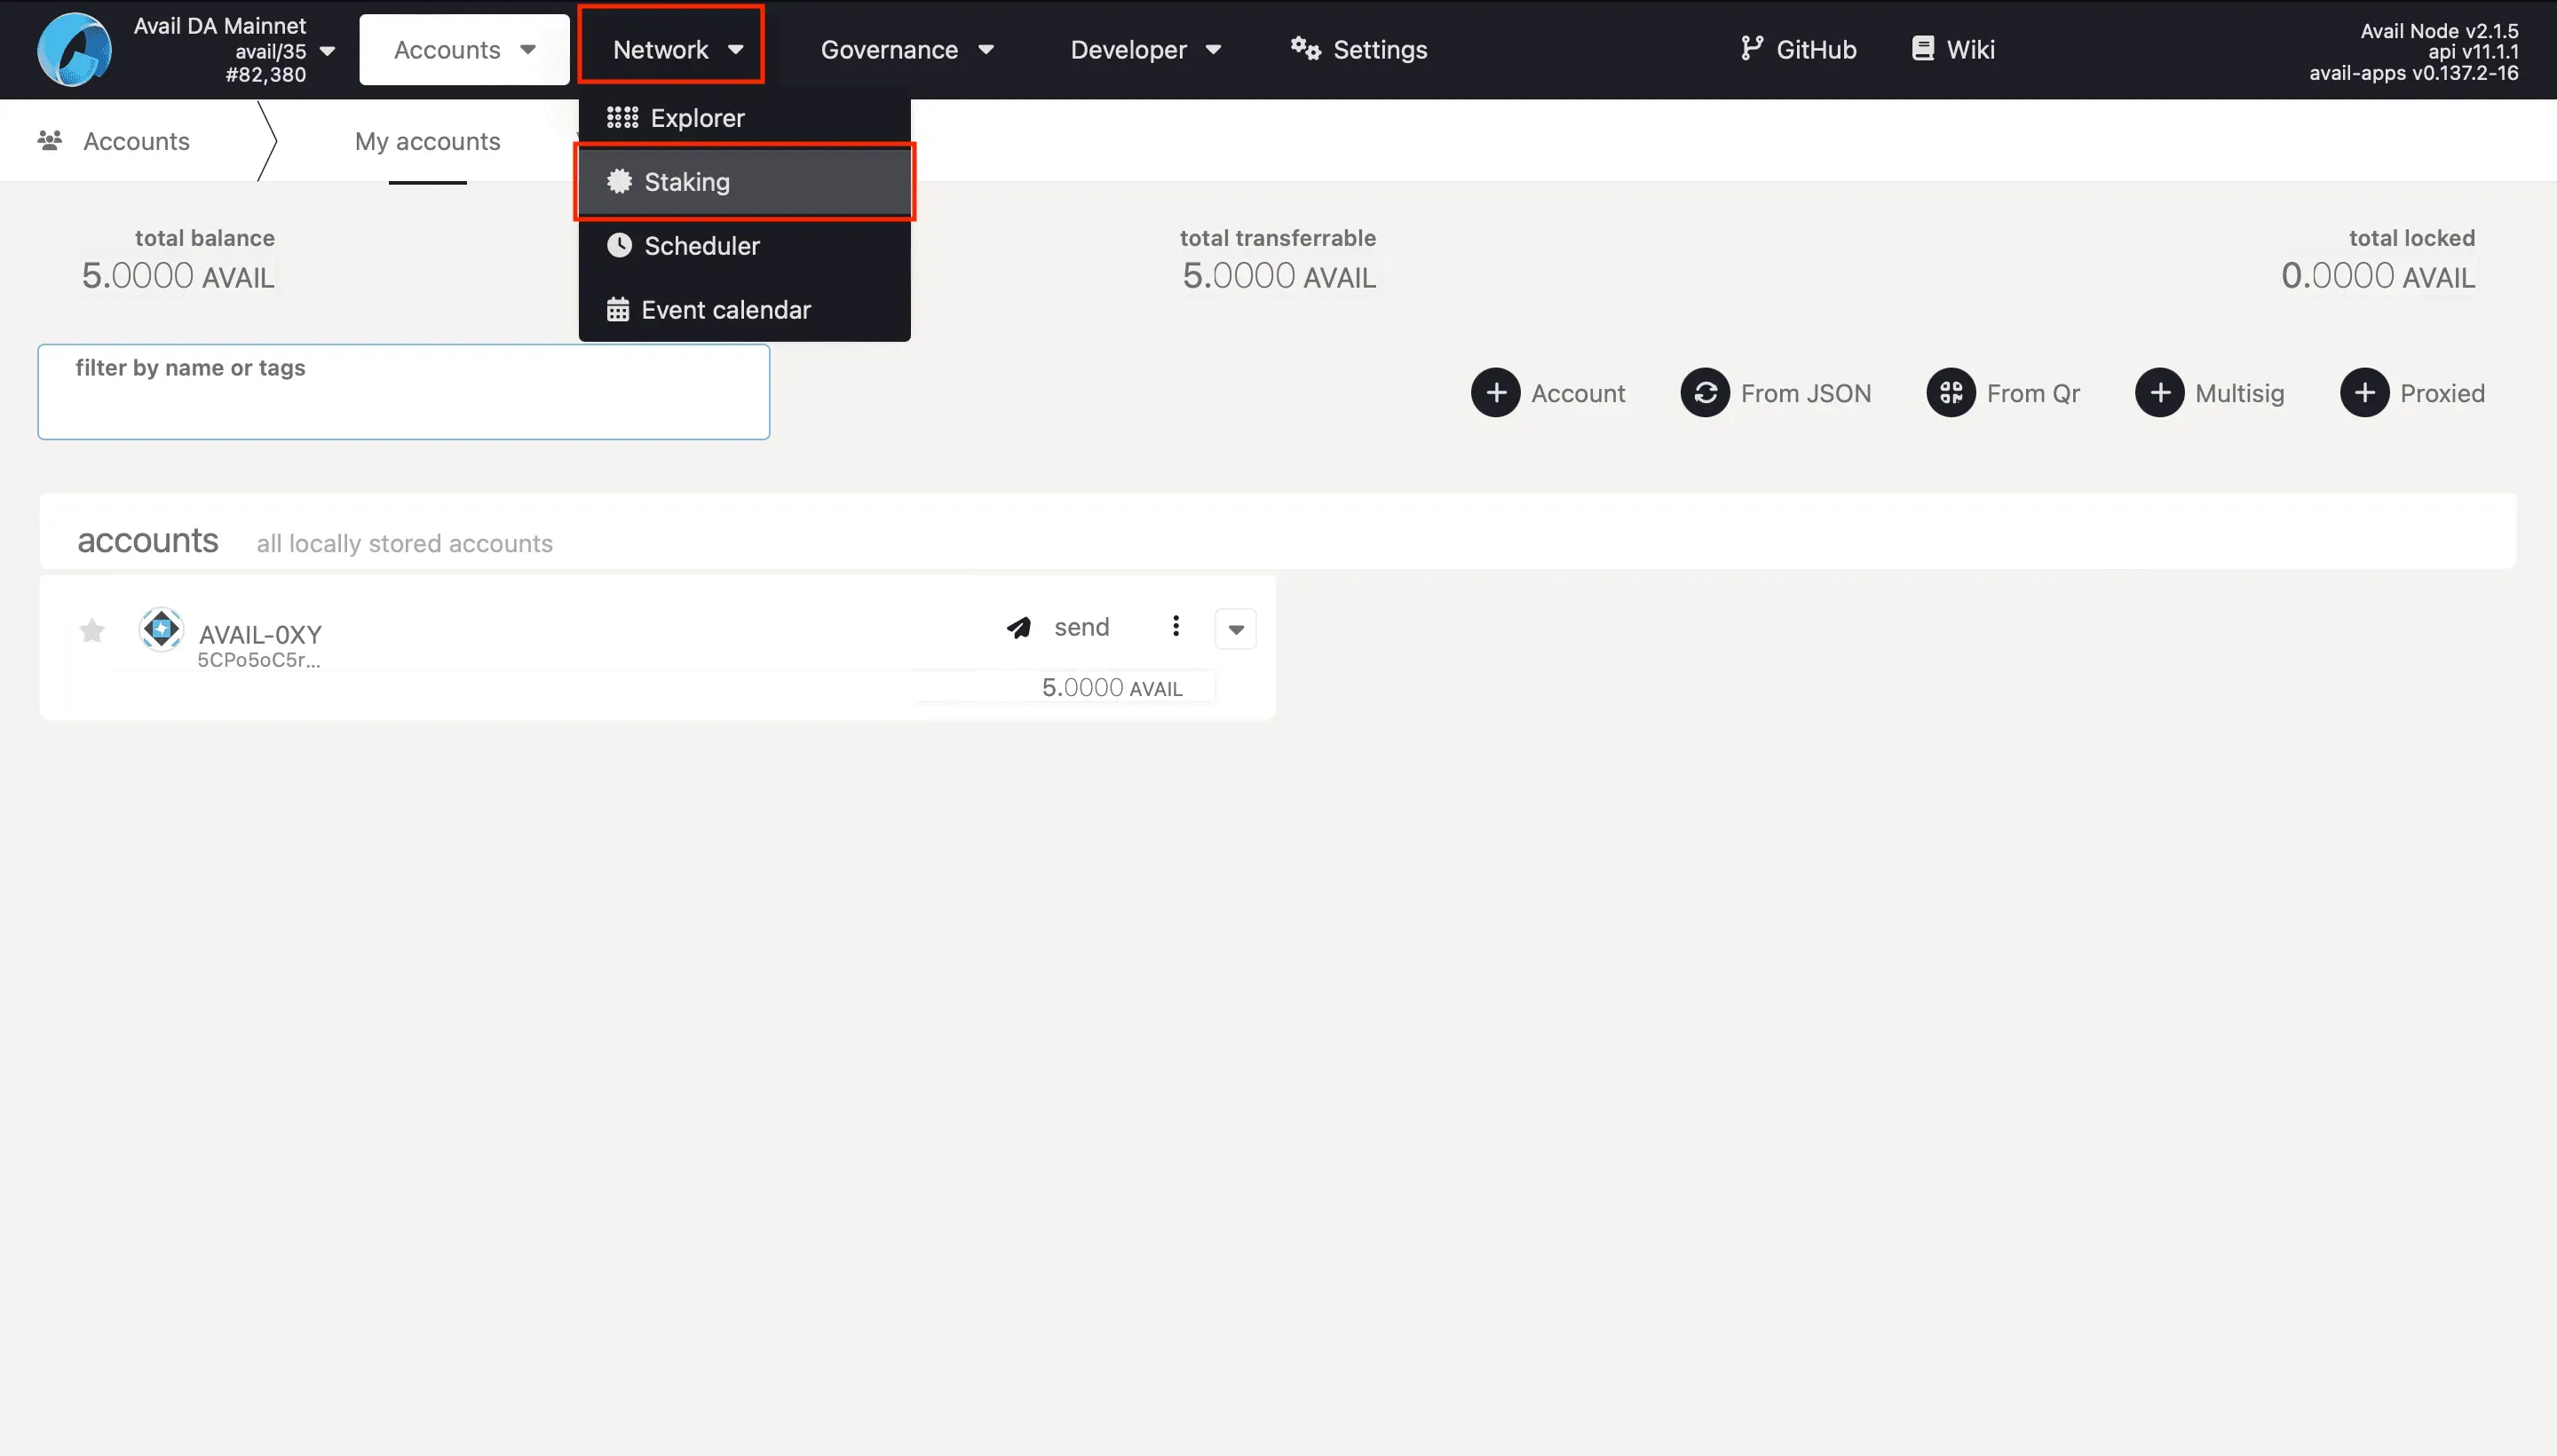Add account From Qr code
The height and width of the screenshot is (1456, 2557).
tap(2003, 393)
